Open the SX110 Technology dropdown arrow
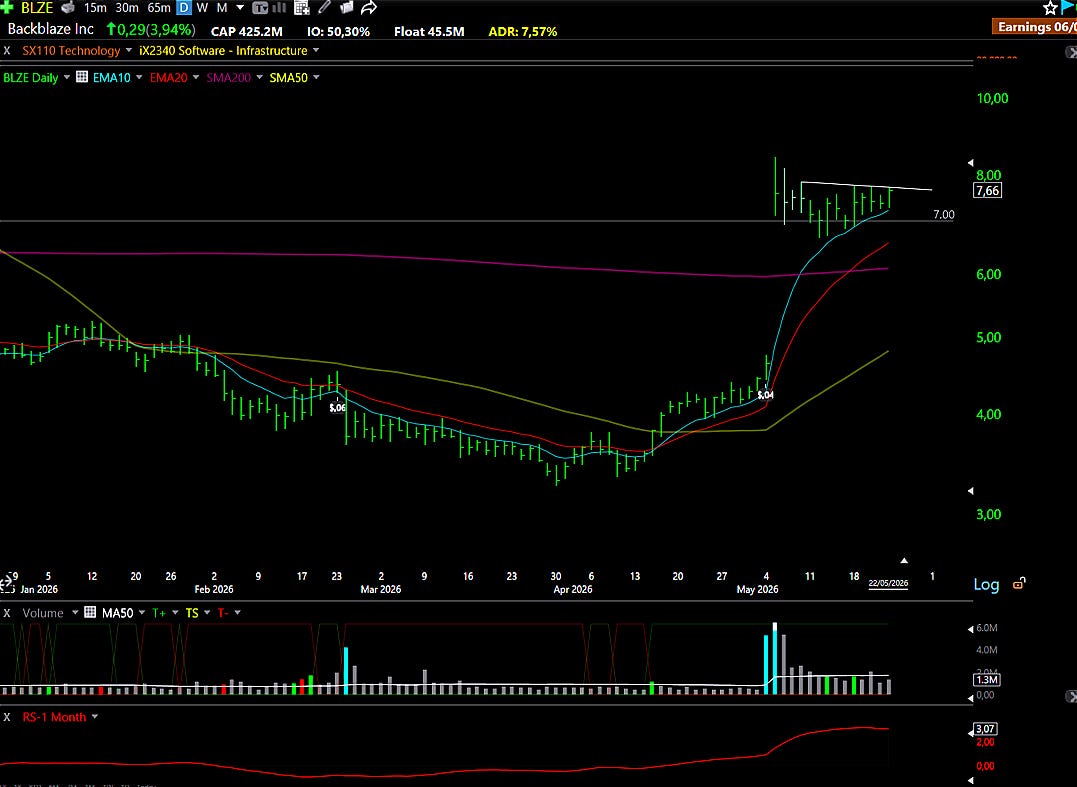The image size is (1077, 787). click(128, 50)
